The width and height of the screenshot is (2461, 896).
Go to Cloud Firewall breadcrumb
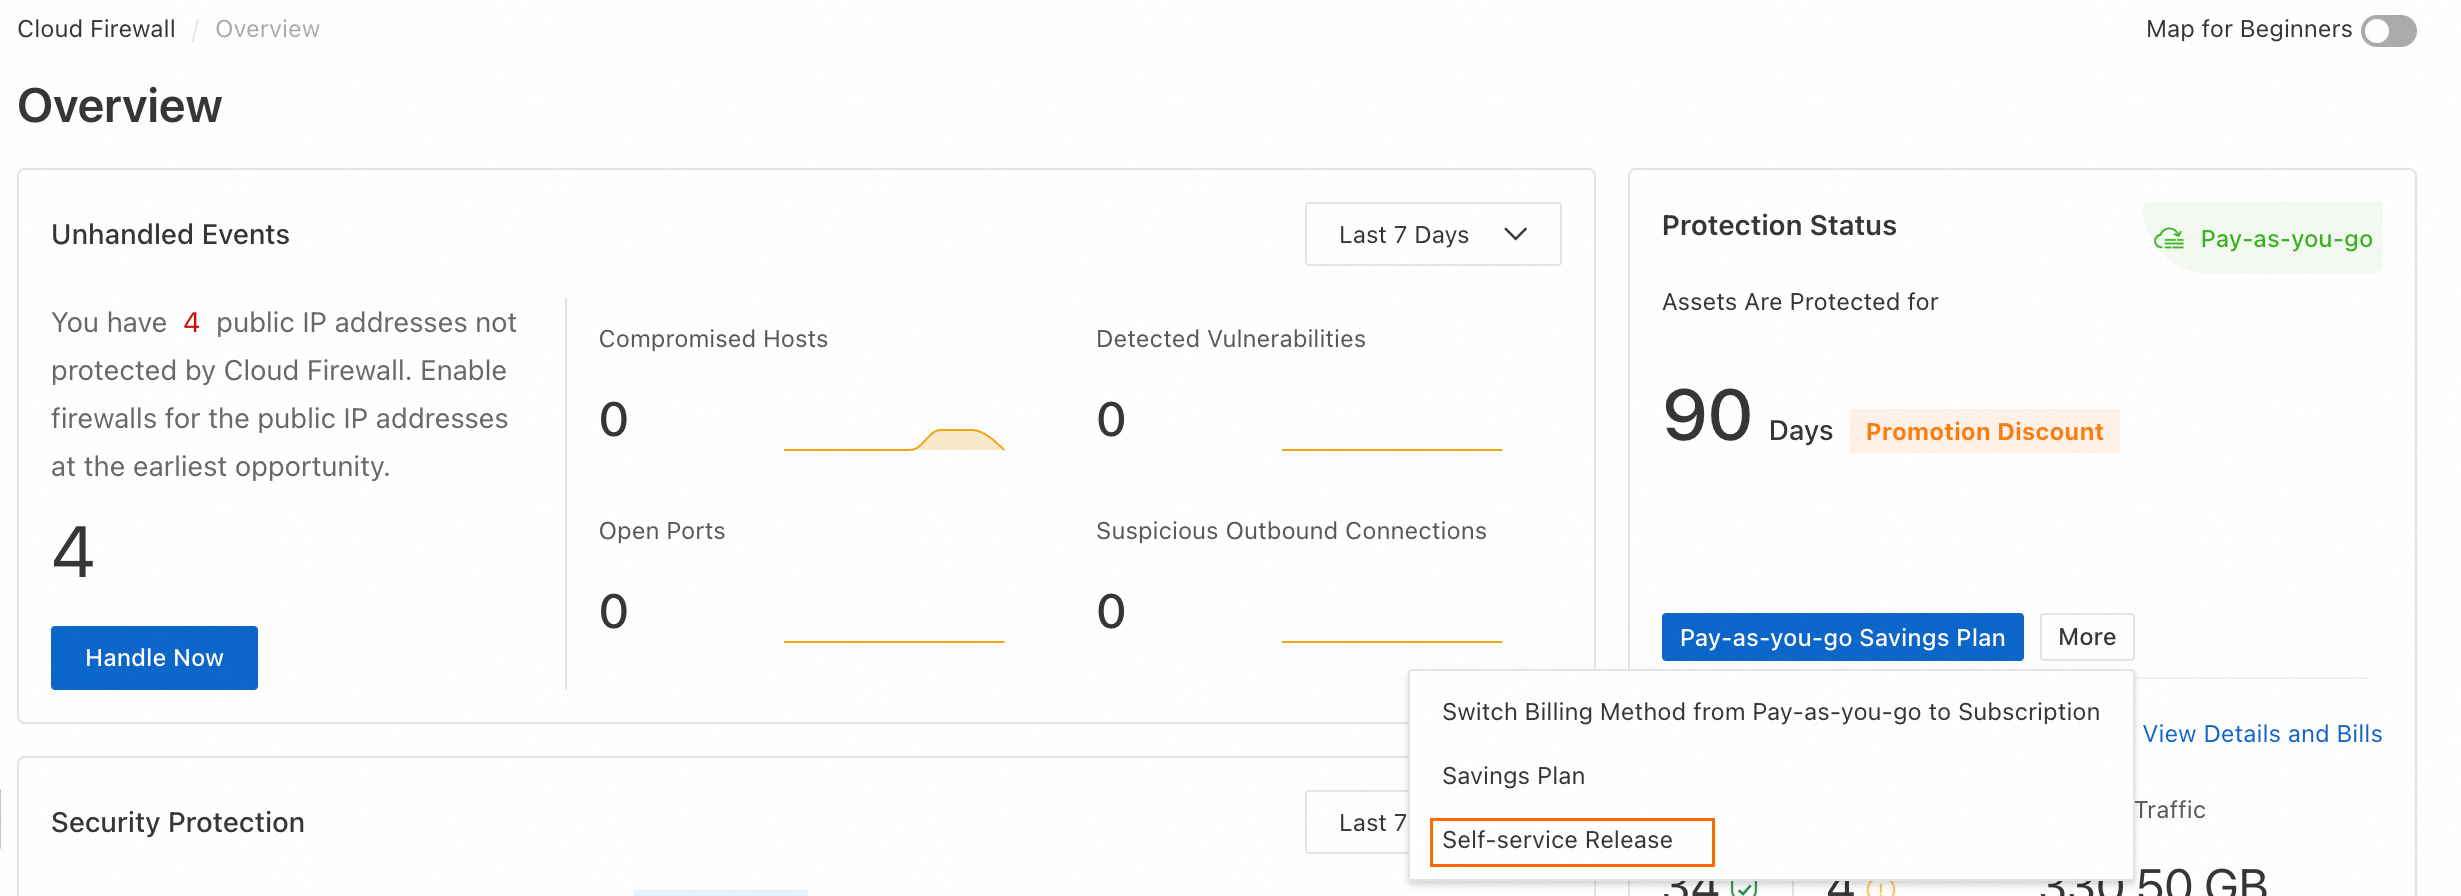coord(96,29)
